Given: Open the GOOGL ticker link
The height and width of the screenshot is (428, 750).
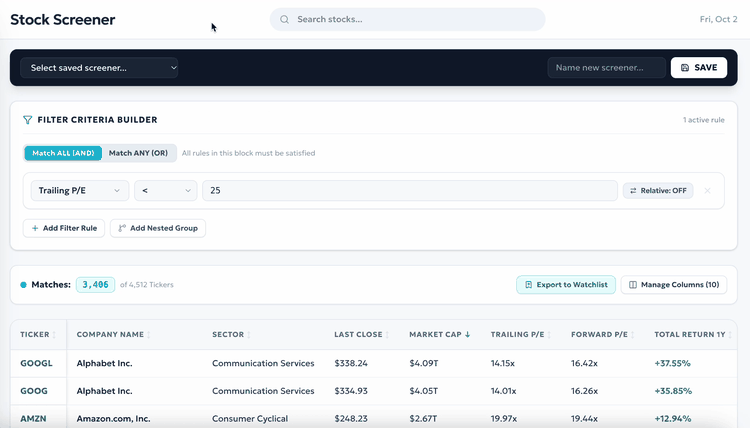Looking at the screenshot, I should pyautogui.click(x=36, y=363).
